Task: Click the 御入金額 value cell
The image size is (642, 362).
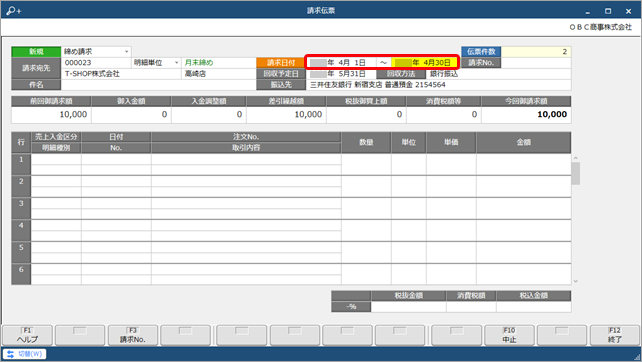Action: tap(131, 114)
